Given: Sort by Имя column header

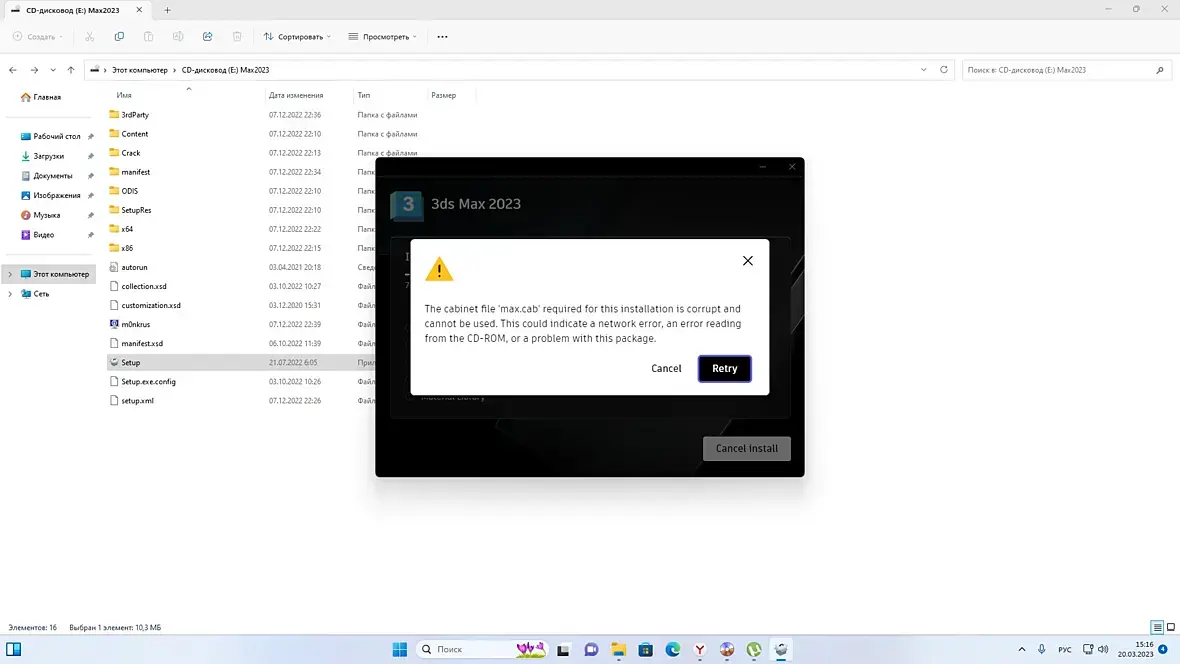Looking at the screenshot, I should (x=124, y=96).
